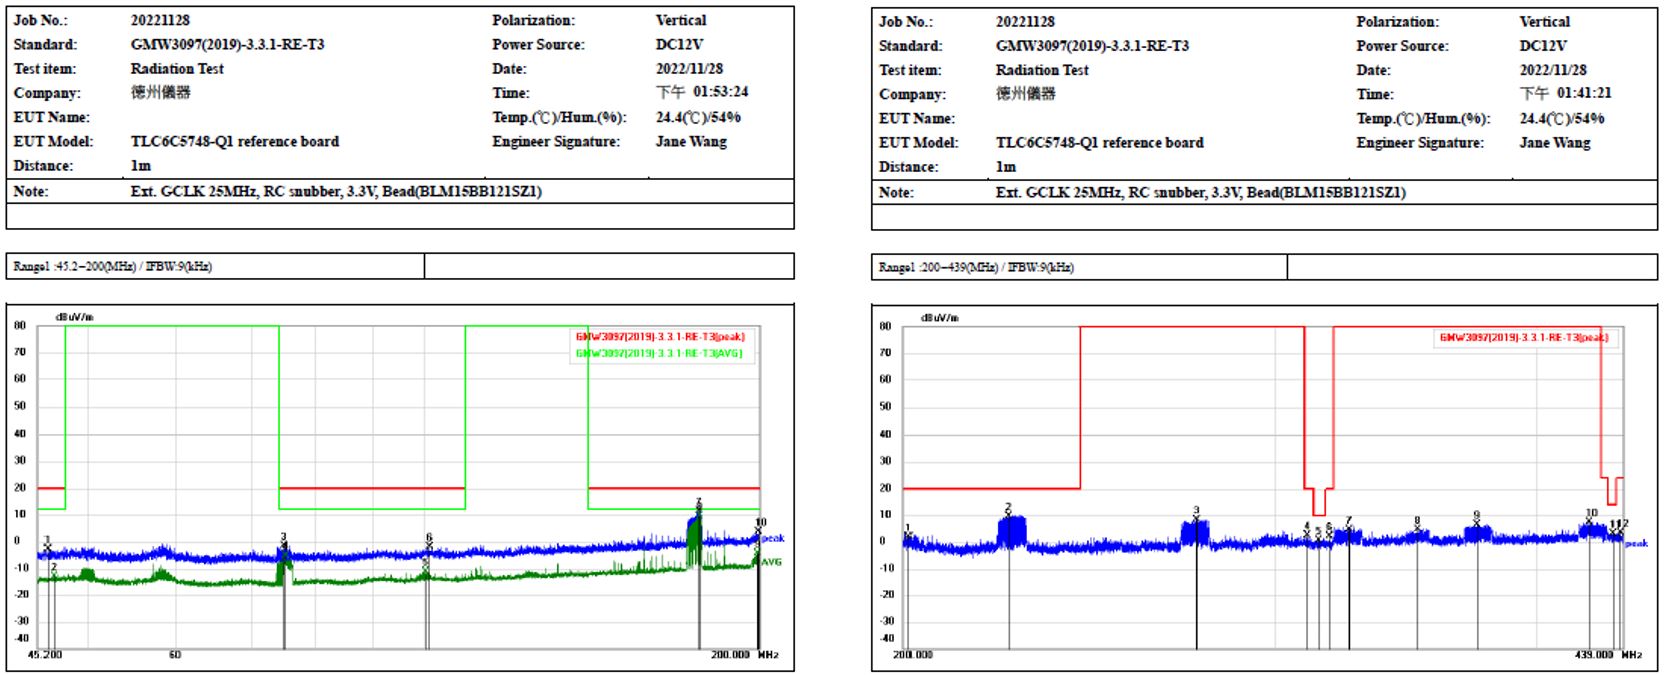Click the green 'AVG' trace label, left plot
Image resolution: width=1664 pixels, height=675 pixels.
pos(772,562)
